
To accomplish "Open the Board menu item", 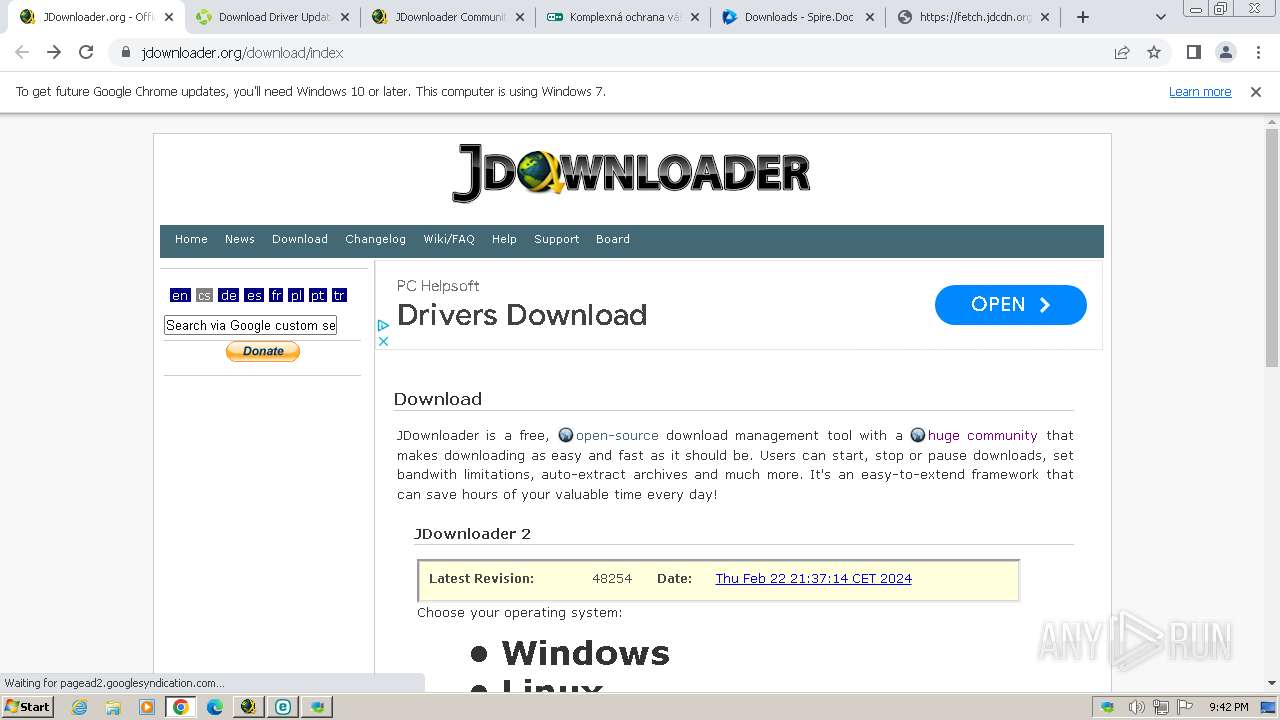I will coord(613,239).
